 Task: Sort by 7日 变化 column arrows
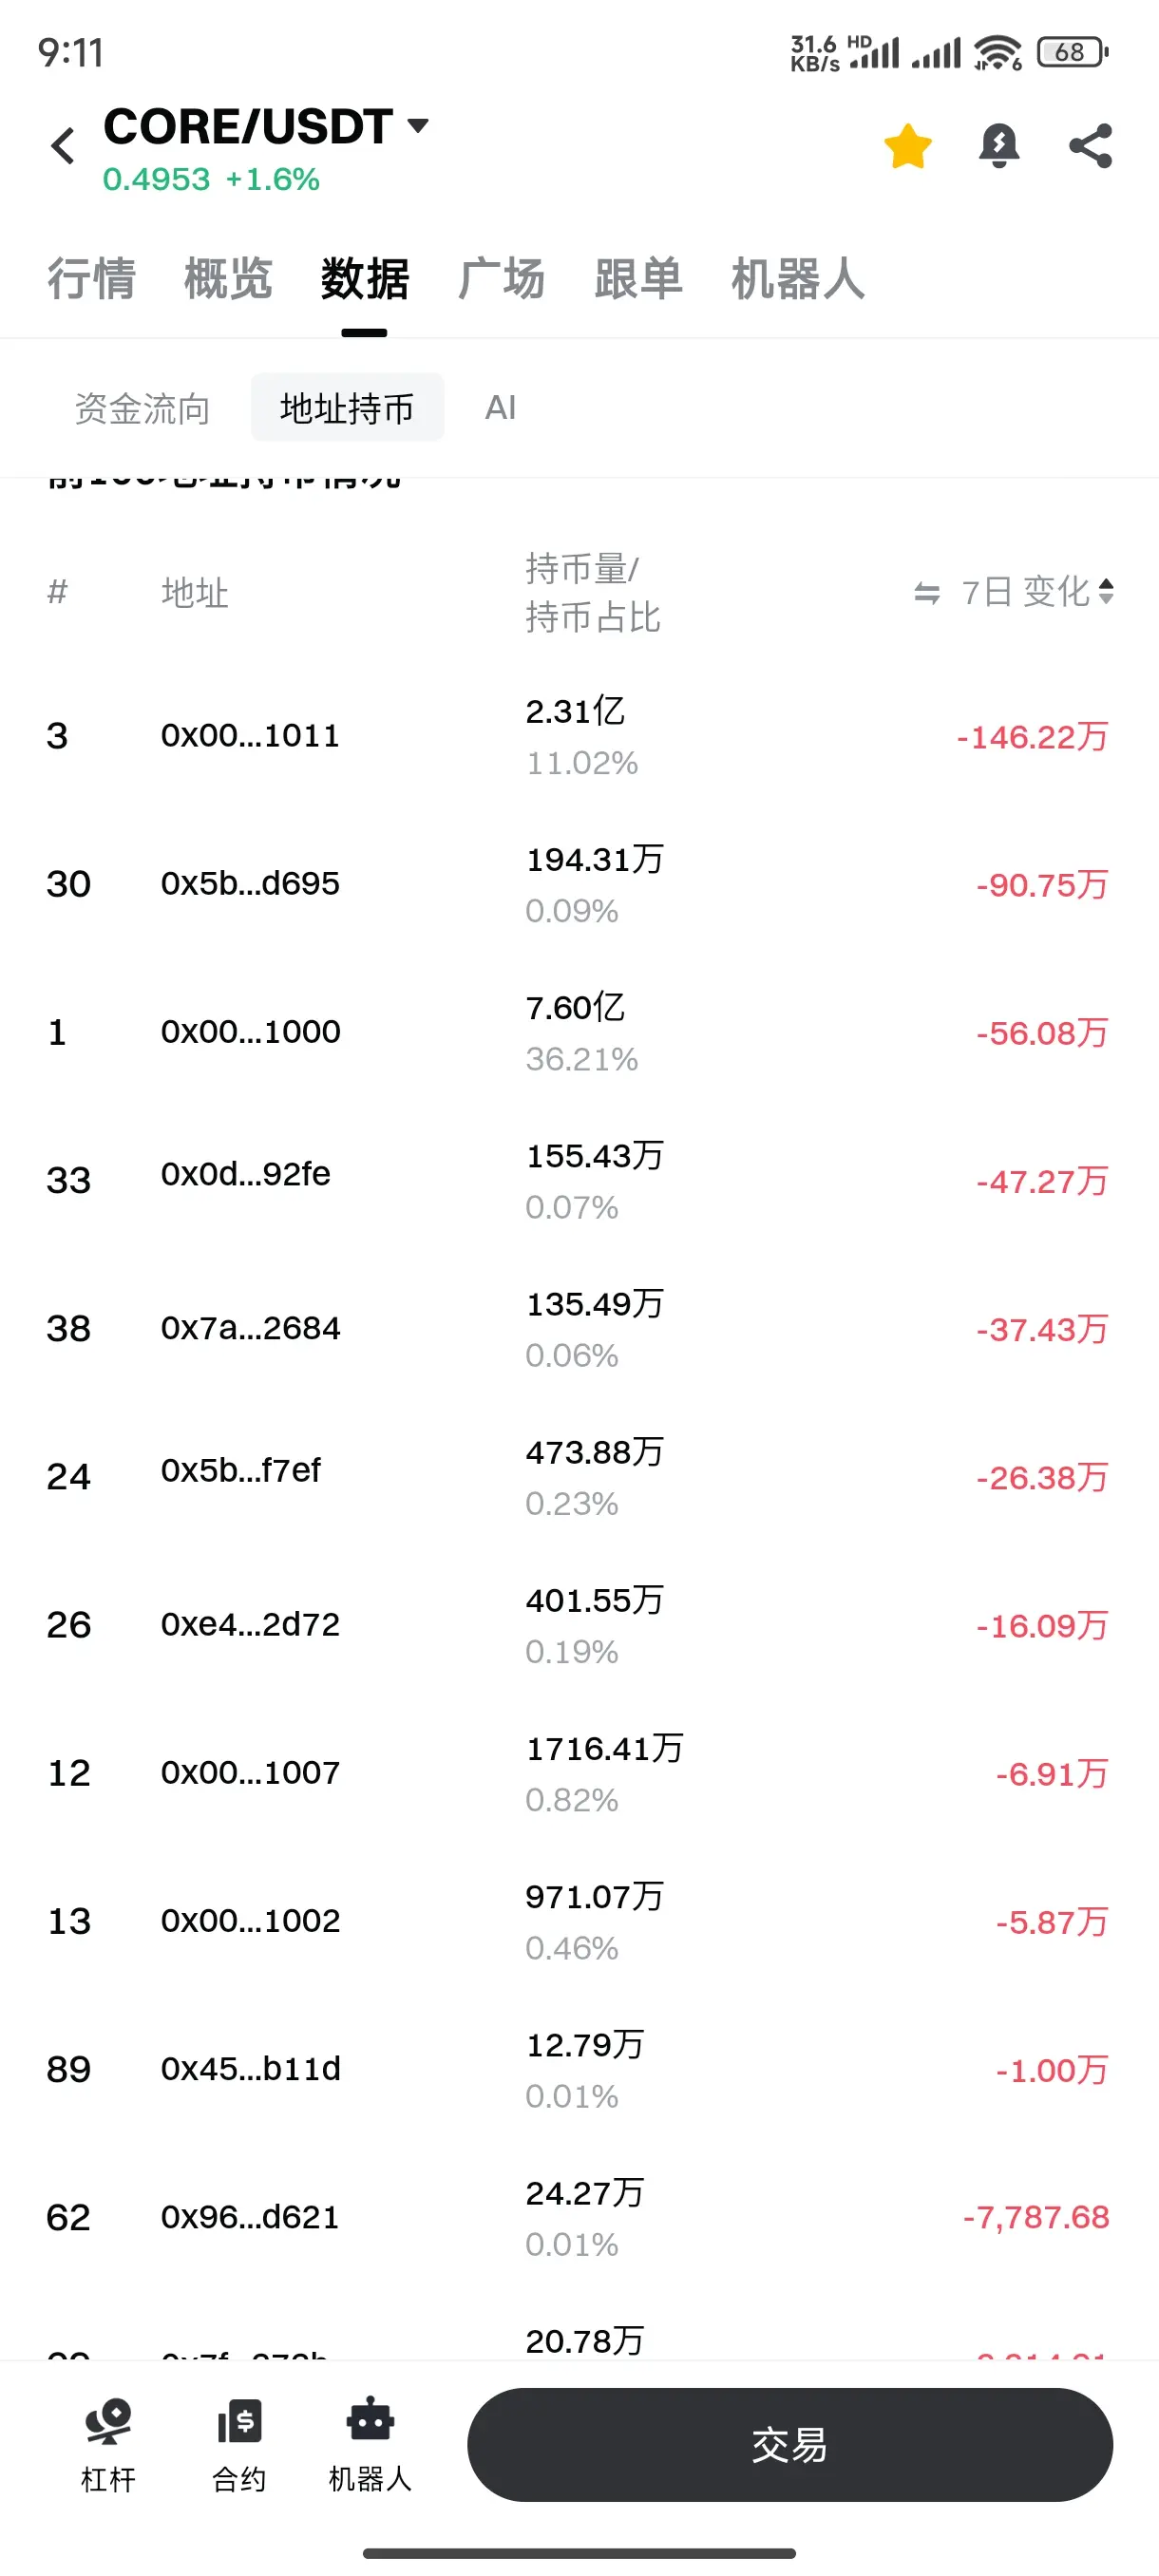[1106, 591]
